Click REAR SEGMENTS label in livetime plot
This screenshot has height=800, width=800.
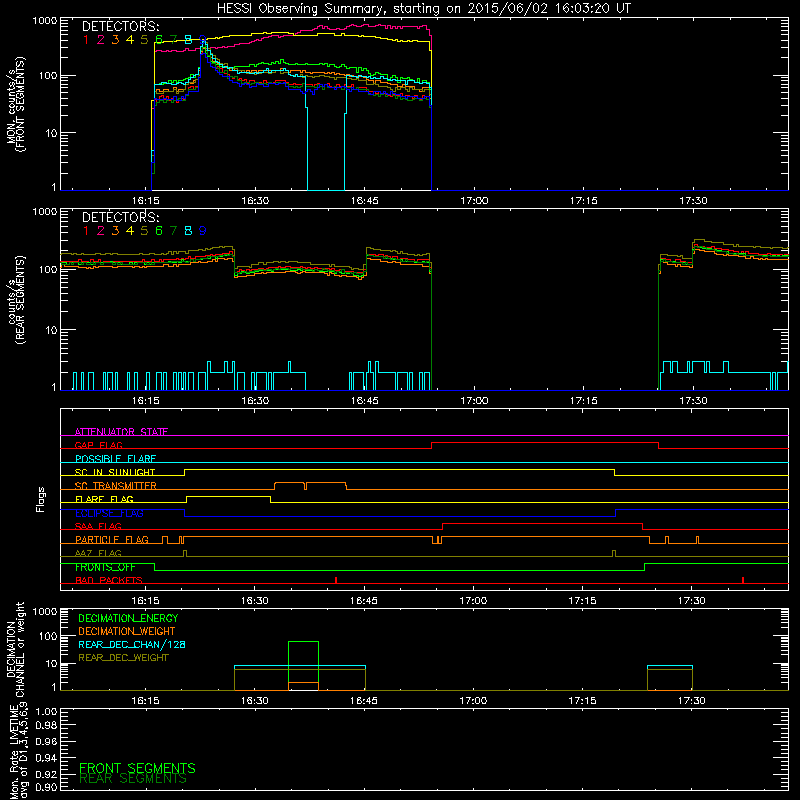[133, 779]
